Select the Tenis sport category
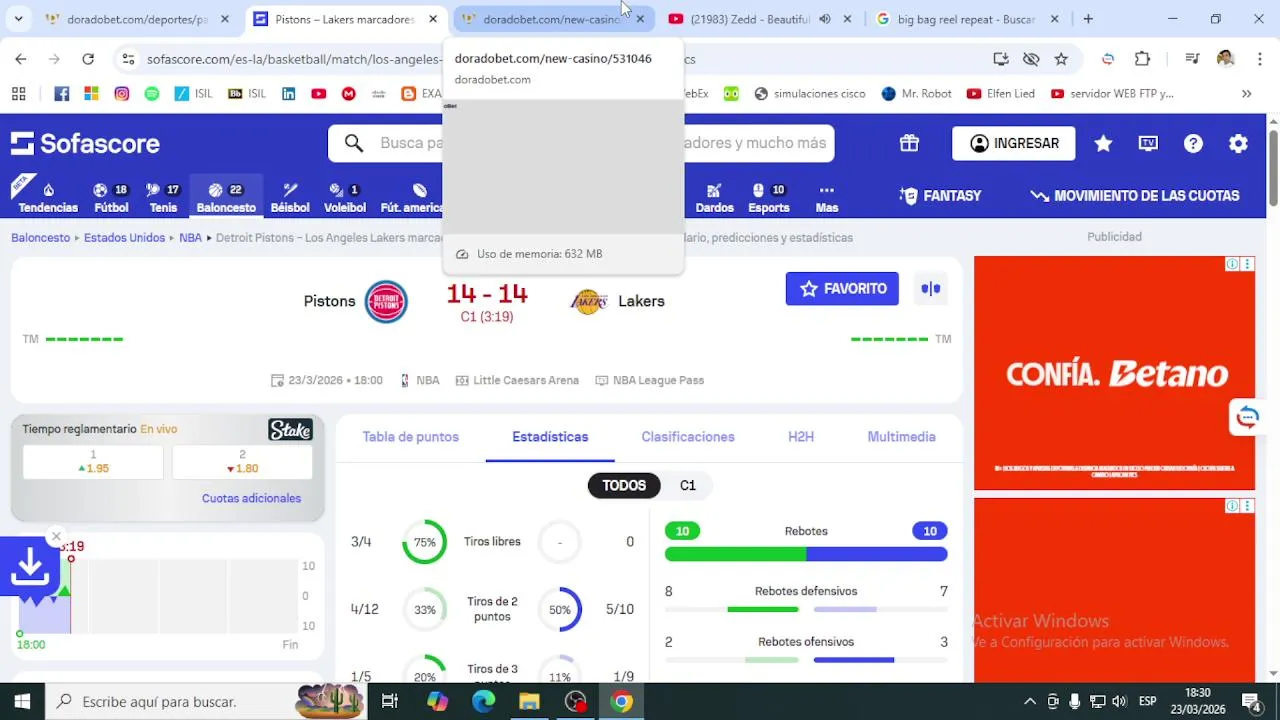1280x720 pixels. coord(163,197)
